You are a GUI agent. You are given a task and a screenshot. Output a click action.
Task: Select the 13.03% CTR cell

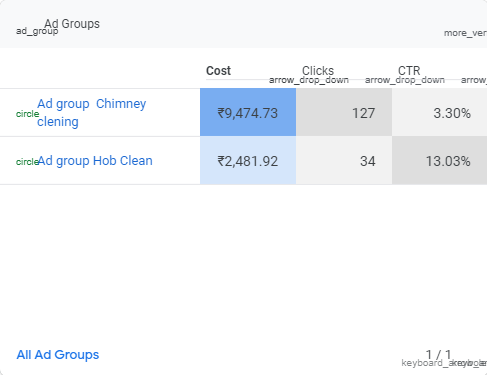(439, 161)
